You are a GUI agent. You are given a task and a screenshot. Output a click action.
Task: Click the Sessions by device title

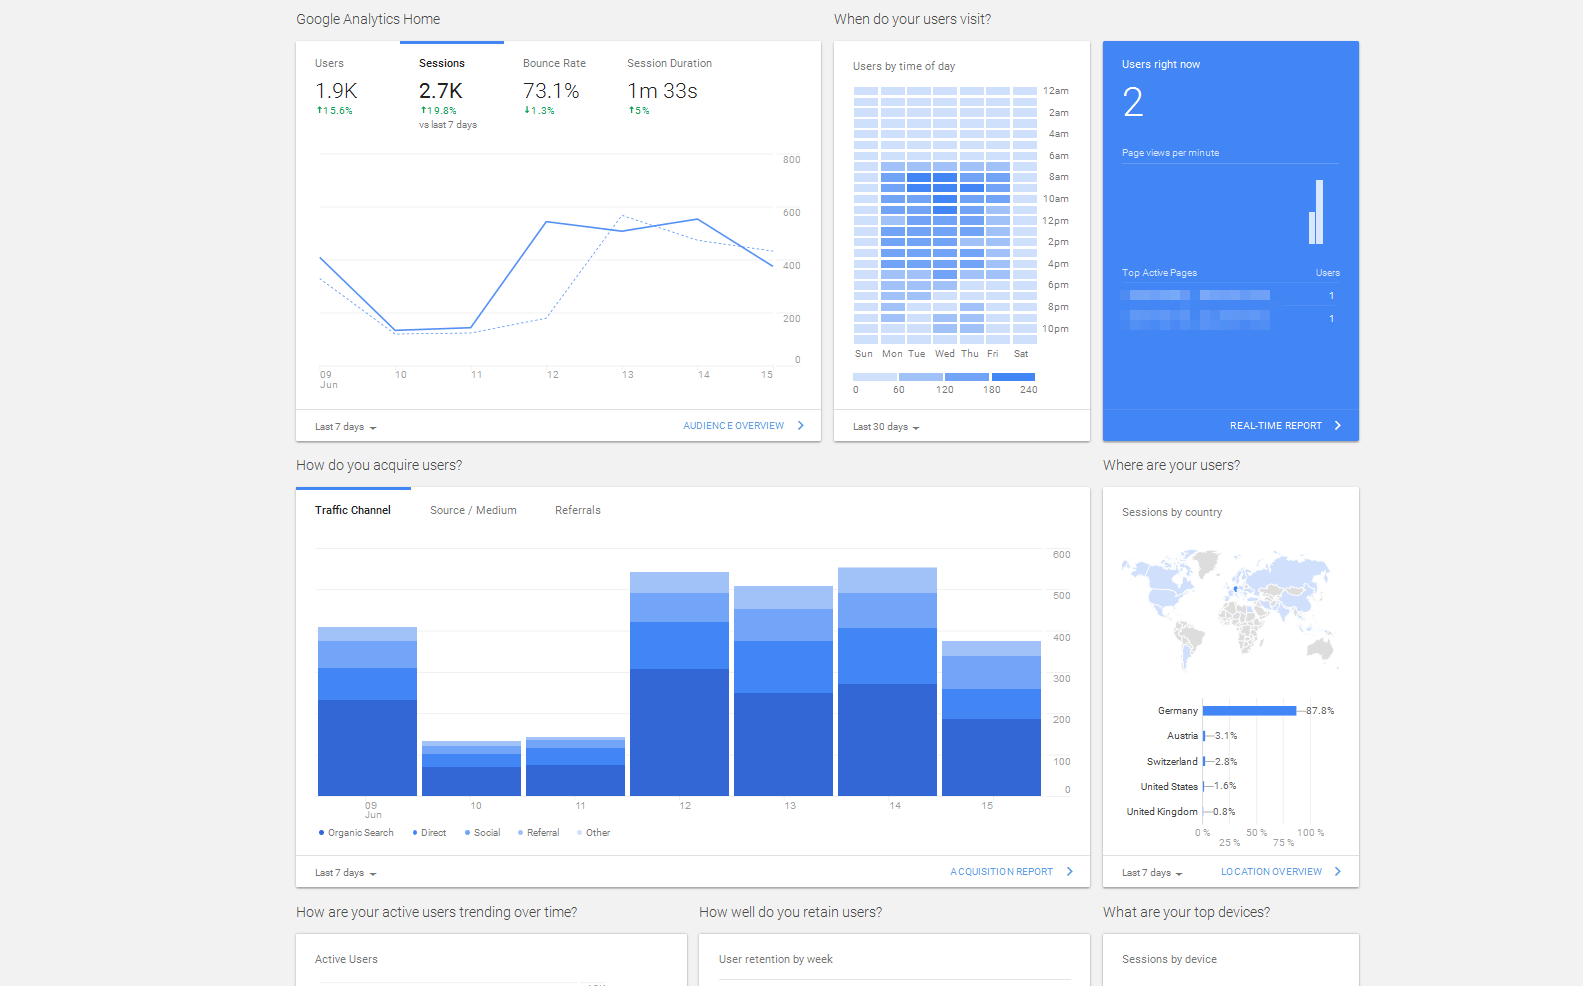(1169, 959)
